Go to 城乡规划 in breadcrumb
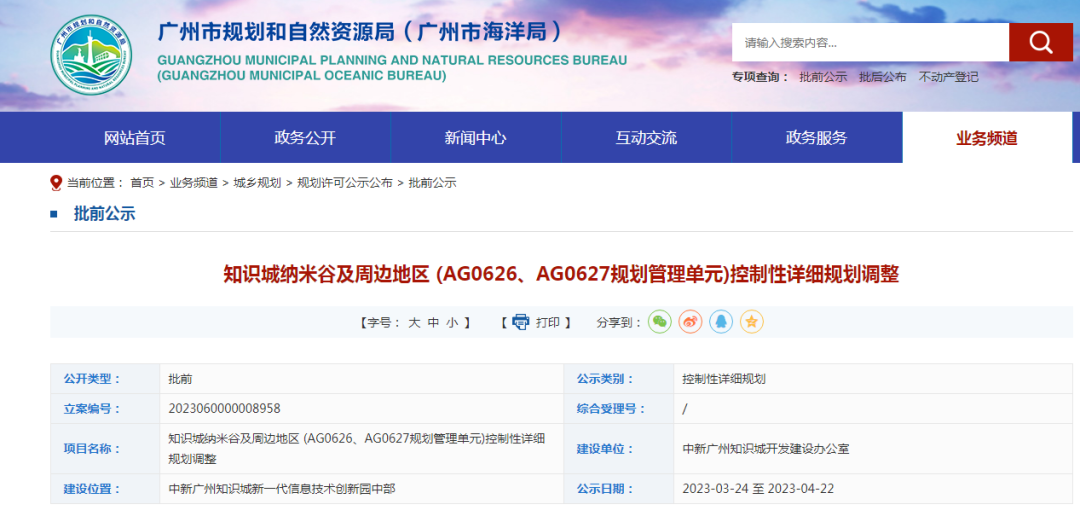This screenshot has height=522, width=1080. tap(257, 182)
